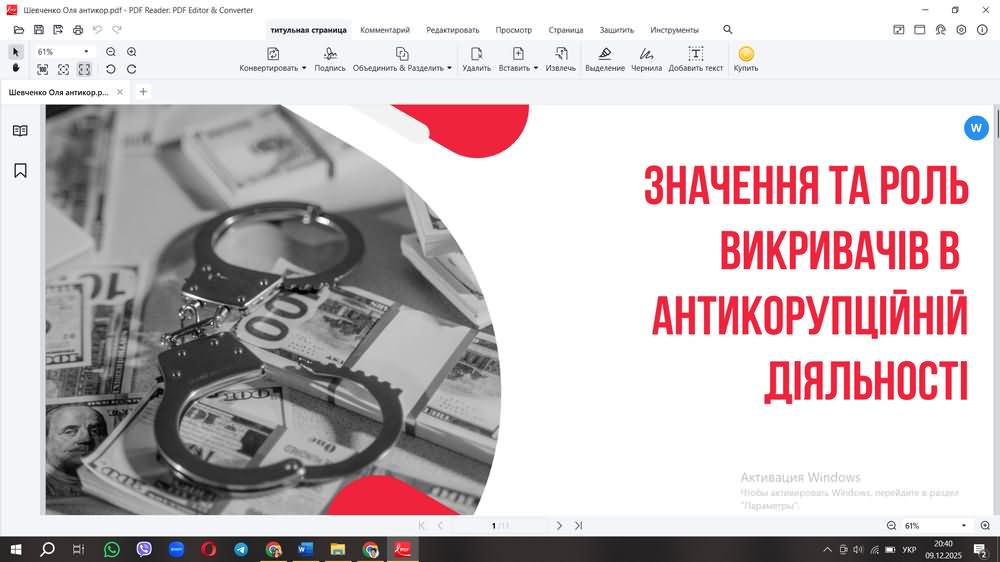This screenshot has width=1000, height=562.
Task: Open Word from the taskbar
Action: 305,549
